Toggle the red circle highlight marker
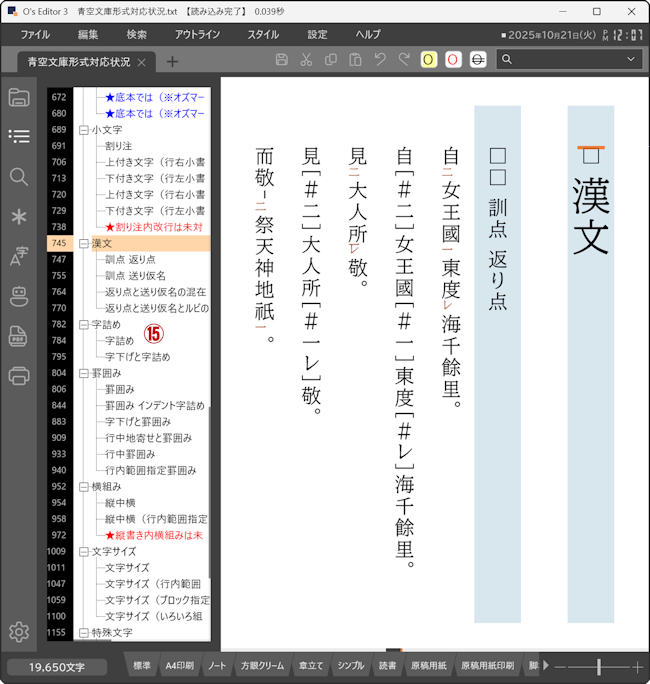This screenshot has width=650, height=684. pos(453,60)
